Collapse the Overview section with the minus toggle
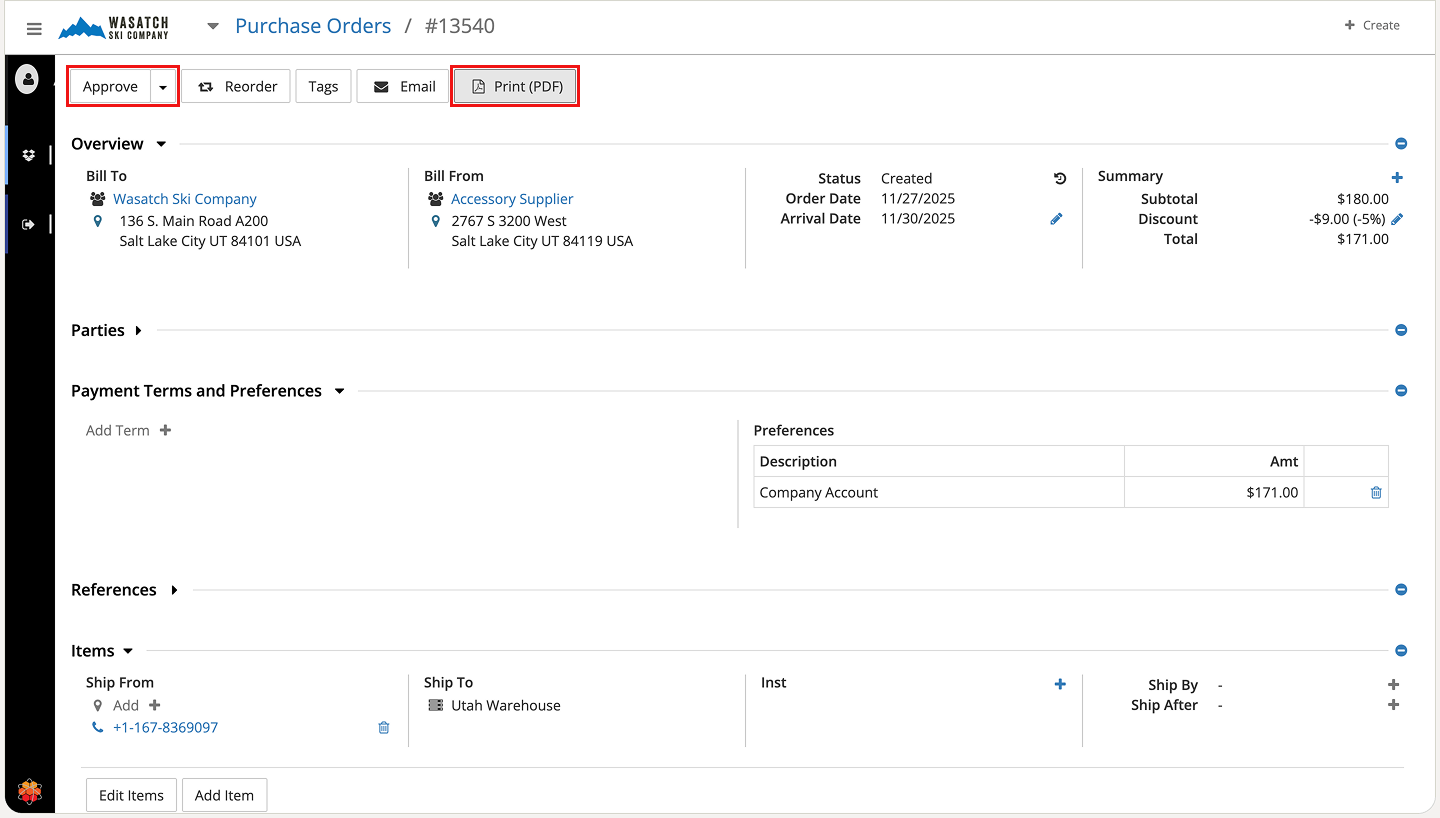This screenshot has width=1440, height=818. 1401,144
